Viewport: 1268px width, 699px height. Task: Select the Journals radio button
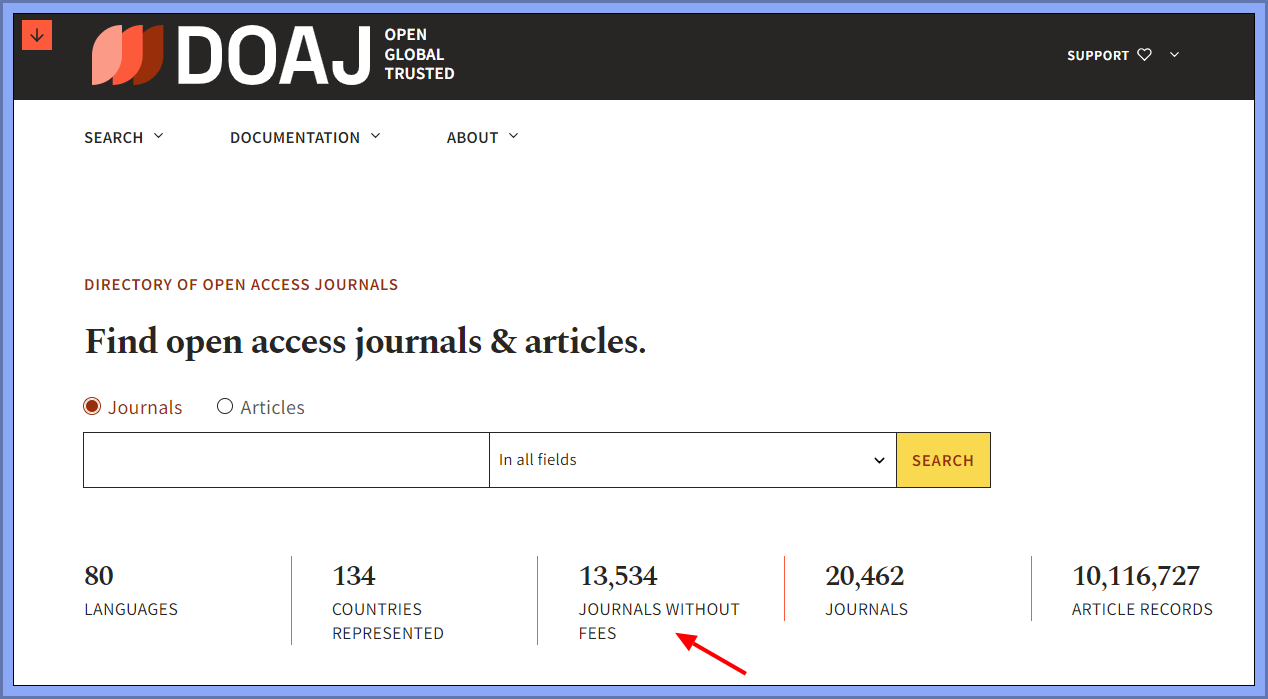coord(92,406)
